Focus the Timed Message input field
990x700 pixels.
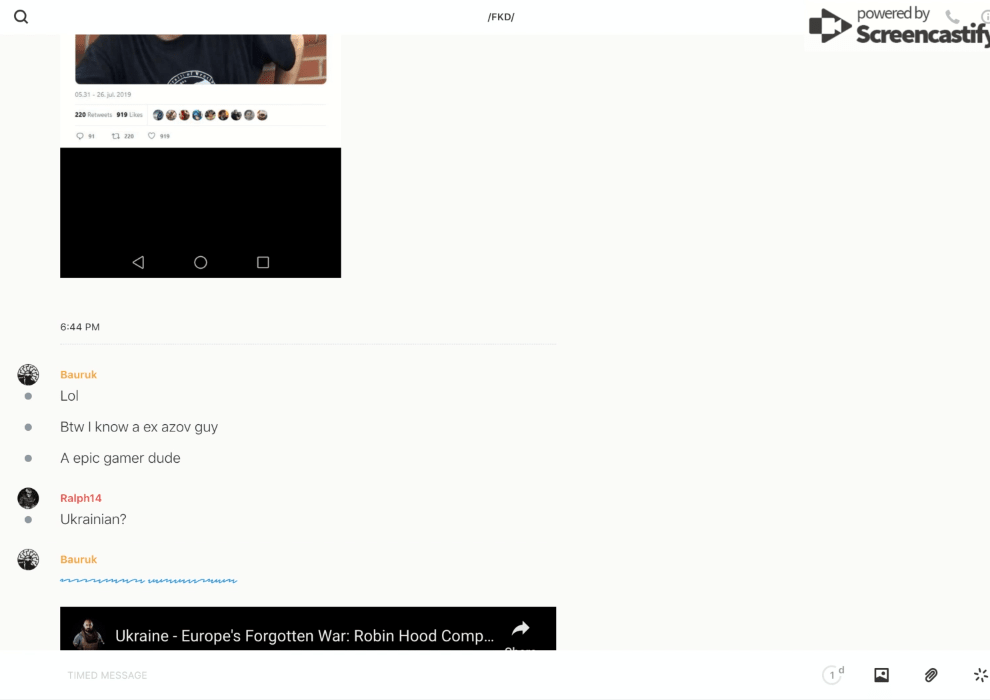click(x=400, y=675)
